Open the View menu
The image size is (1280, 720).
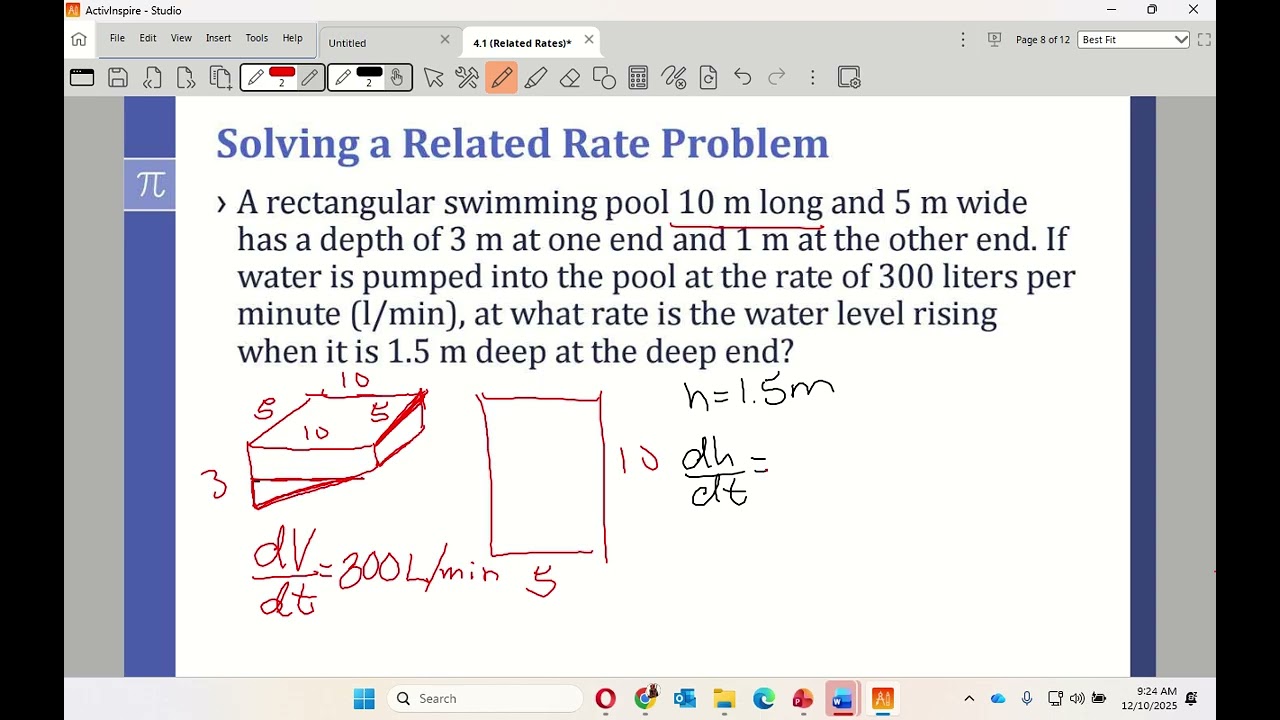tap(181, 38)
